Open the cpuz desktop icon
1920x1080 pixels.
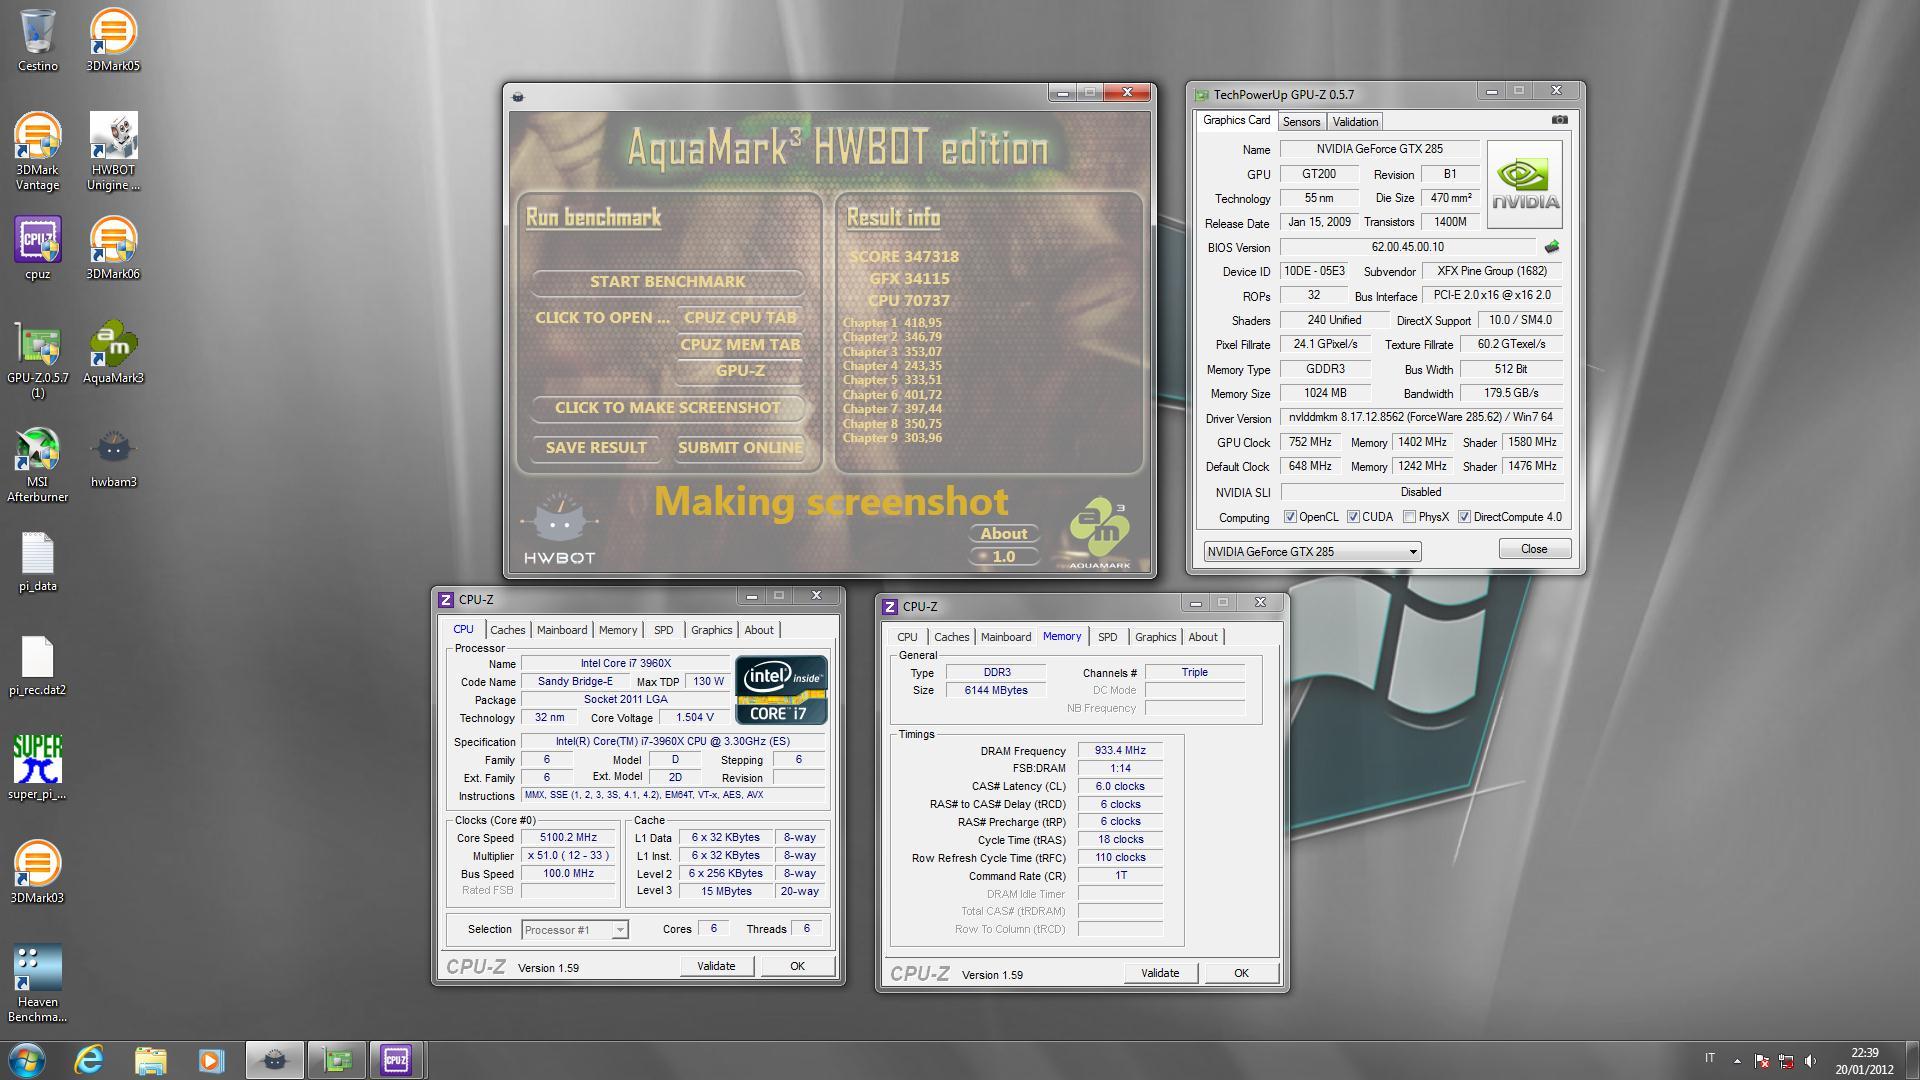(37, 248)
